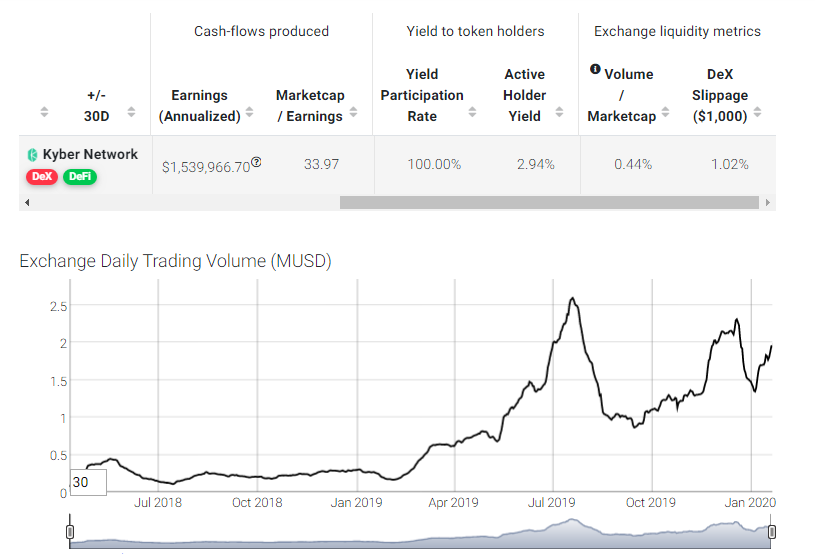
Task: Click the Volume / Marketcap column header
Action: point(622,95)
